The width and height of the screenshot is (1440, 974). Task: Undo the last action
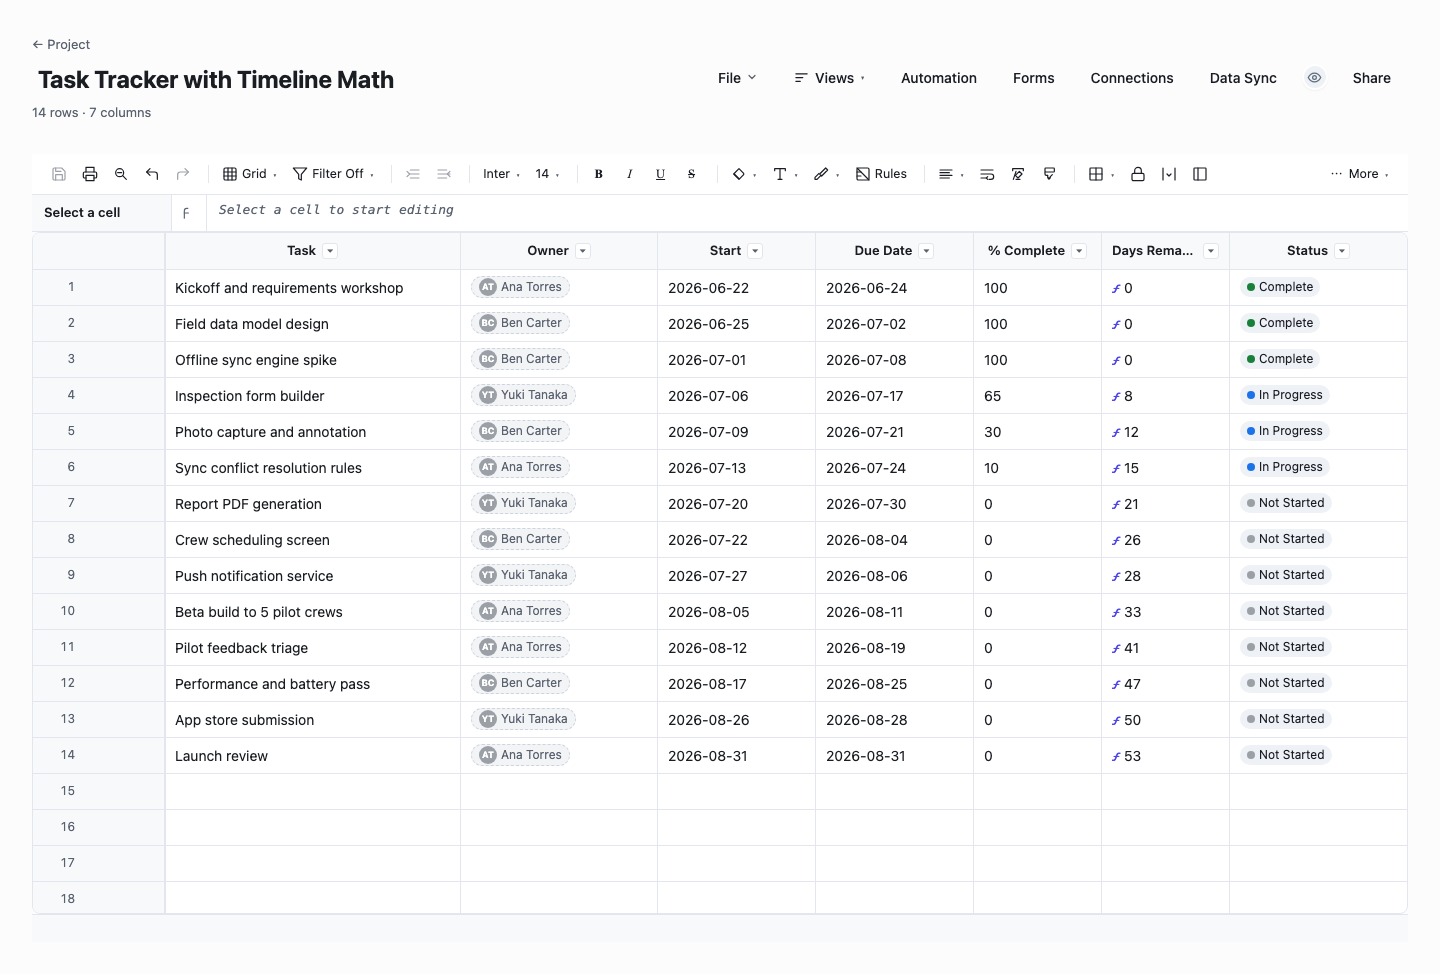[x=152, y=174]
